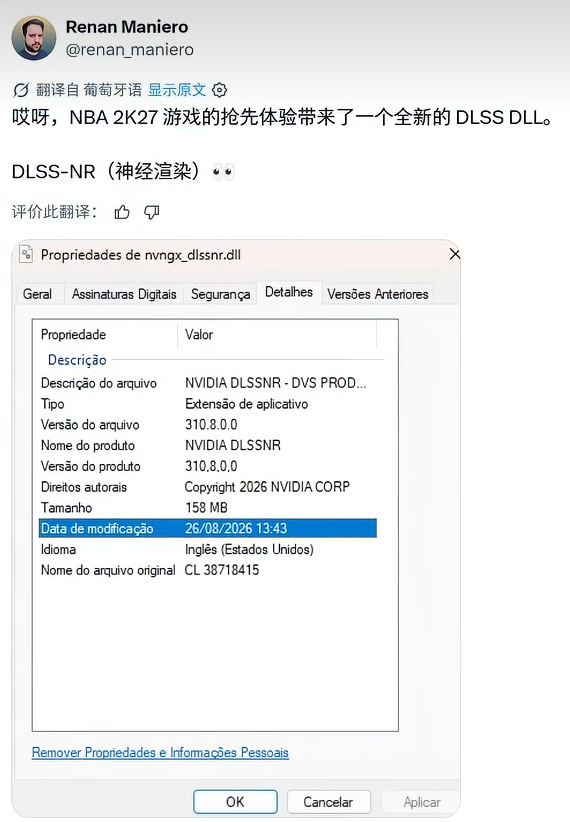This screenshot has width=570, height=822.
Task: Click the value CL 38718415
Action: tap(222, 570)
